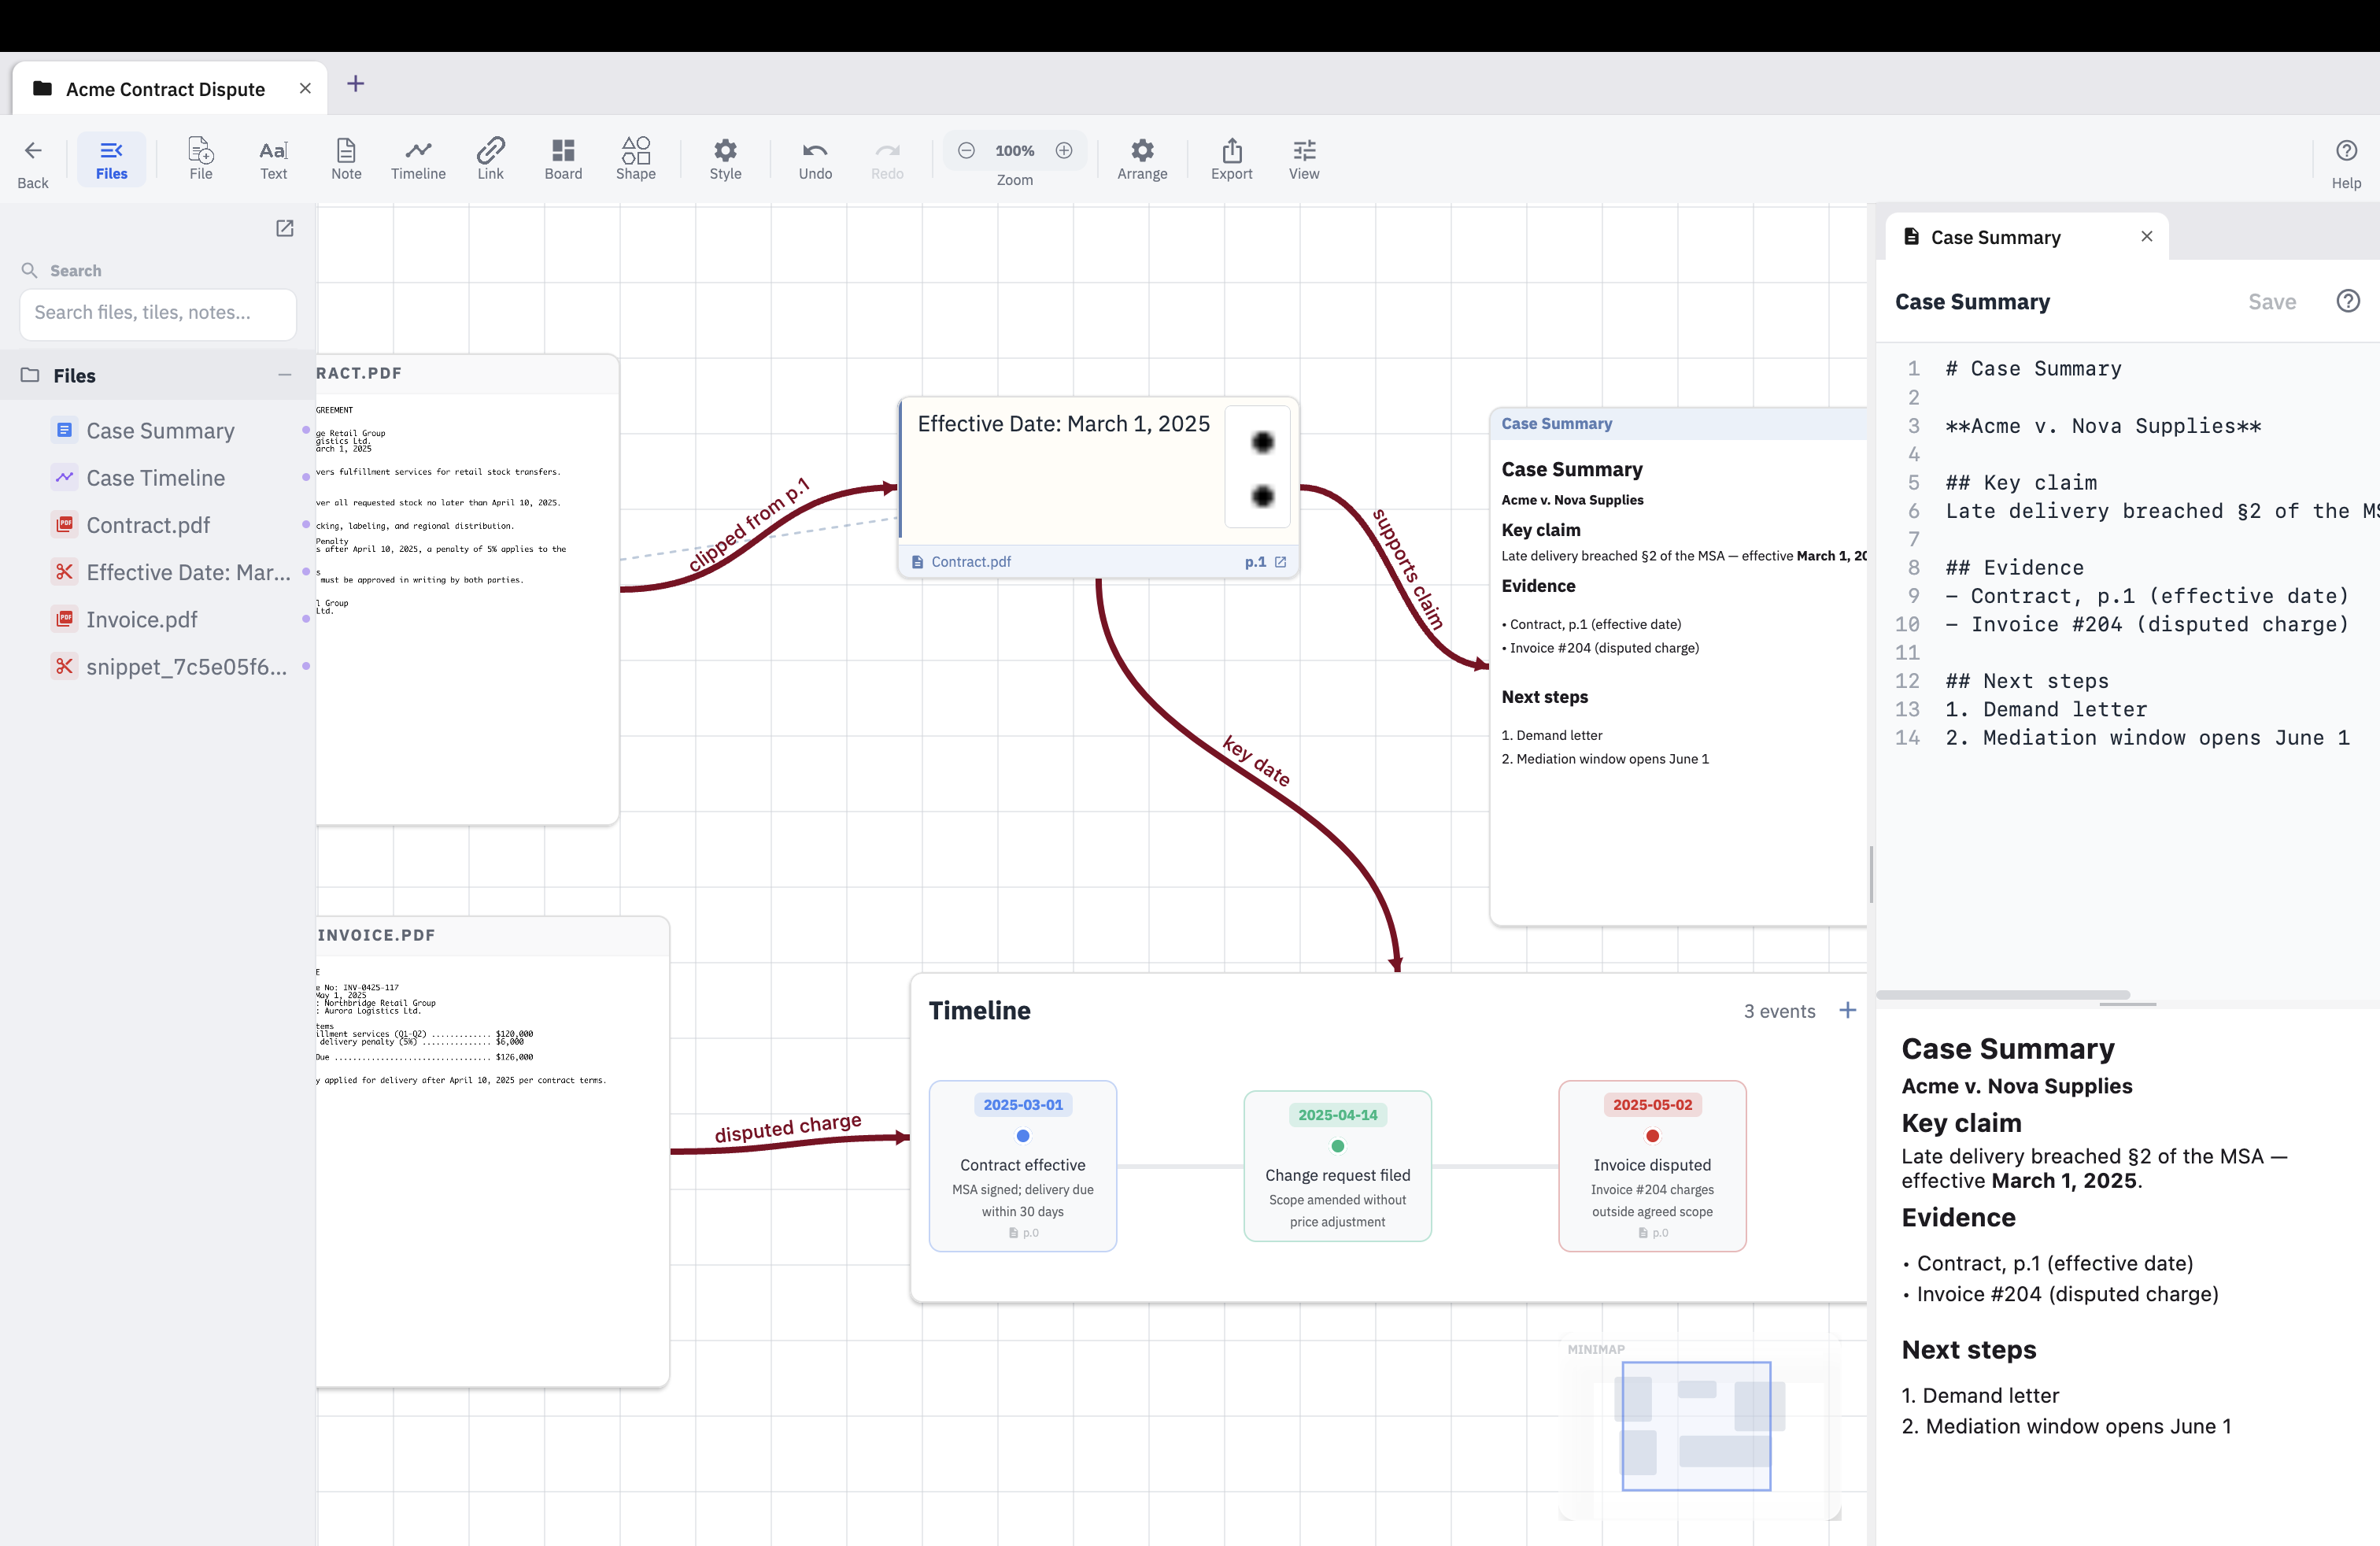Collapse the Files section

(x=285, y=375)
